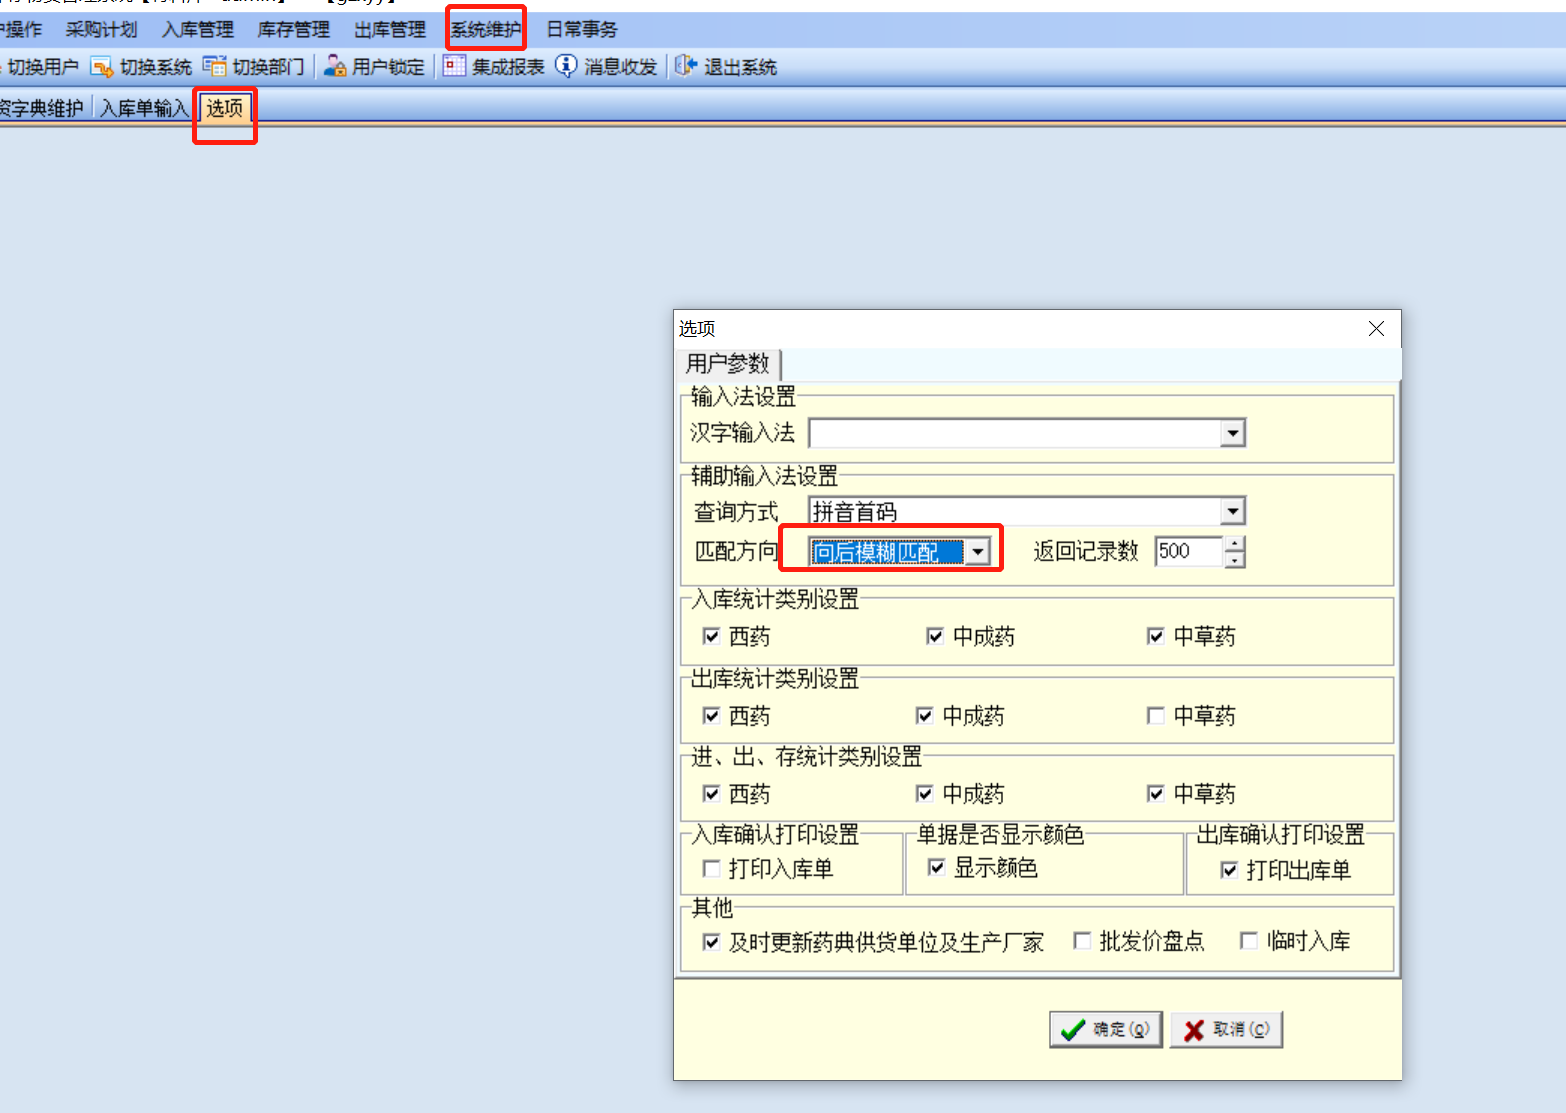Open the 日常事务 menu
This screenshot has height=1113, width=1566.
pos(582,30)
